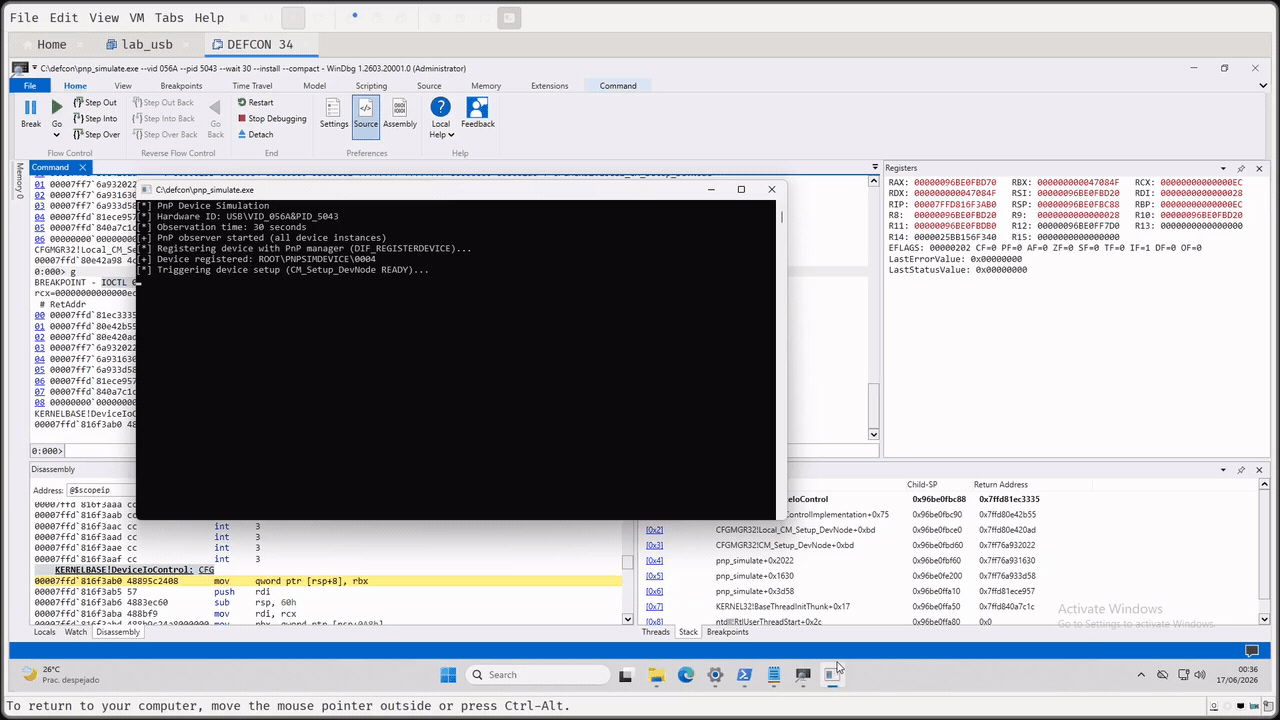Click stack frame link [0x5]

pos(654,576)
